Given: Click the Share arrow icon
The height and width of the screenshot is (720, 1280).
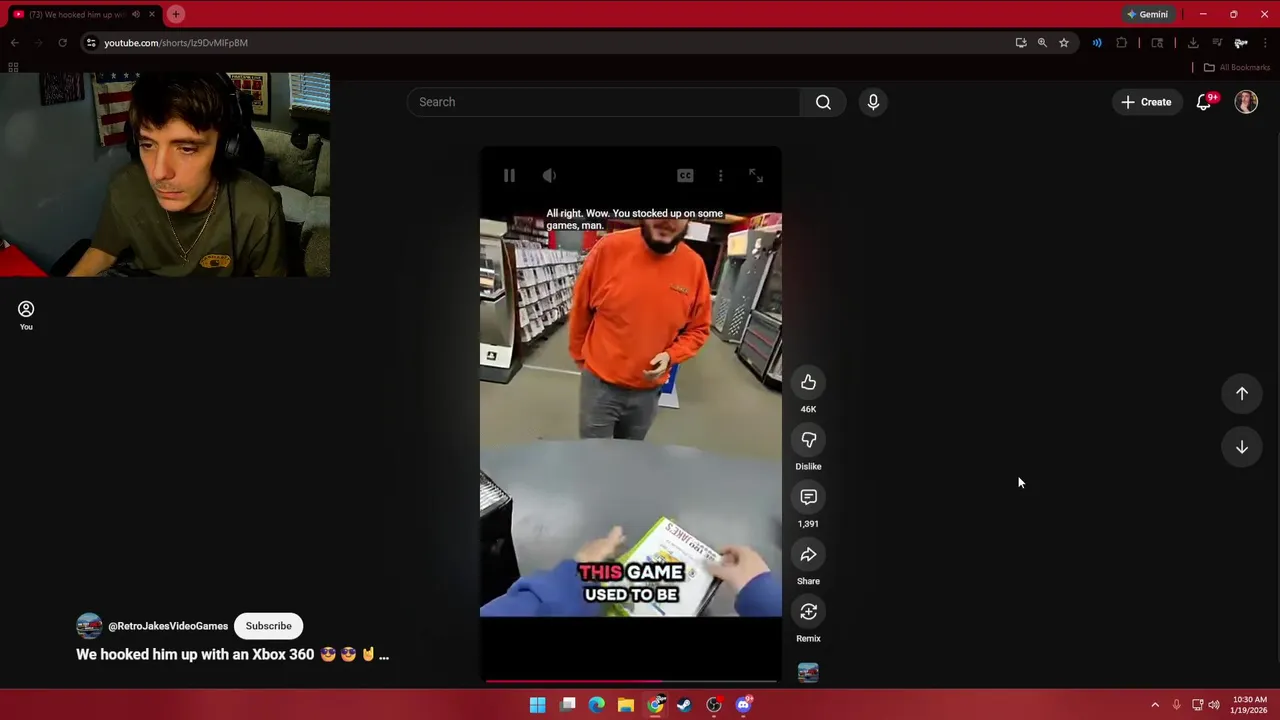Looking at the screenshot, I should pyautogui.click(x=808, y=555).
